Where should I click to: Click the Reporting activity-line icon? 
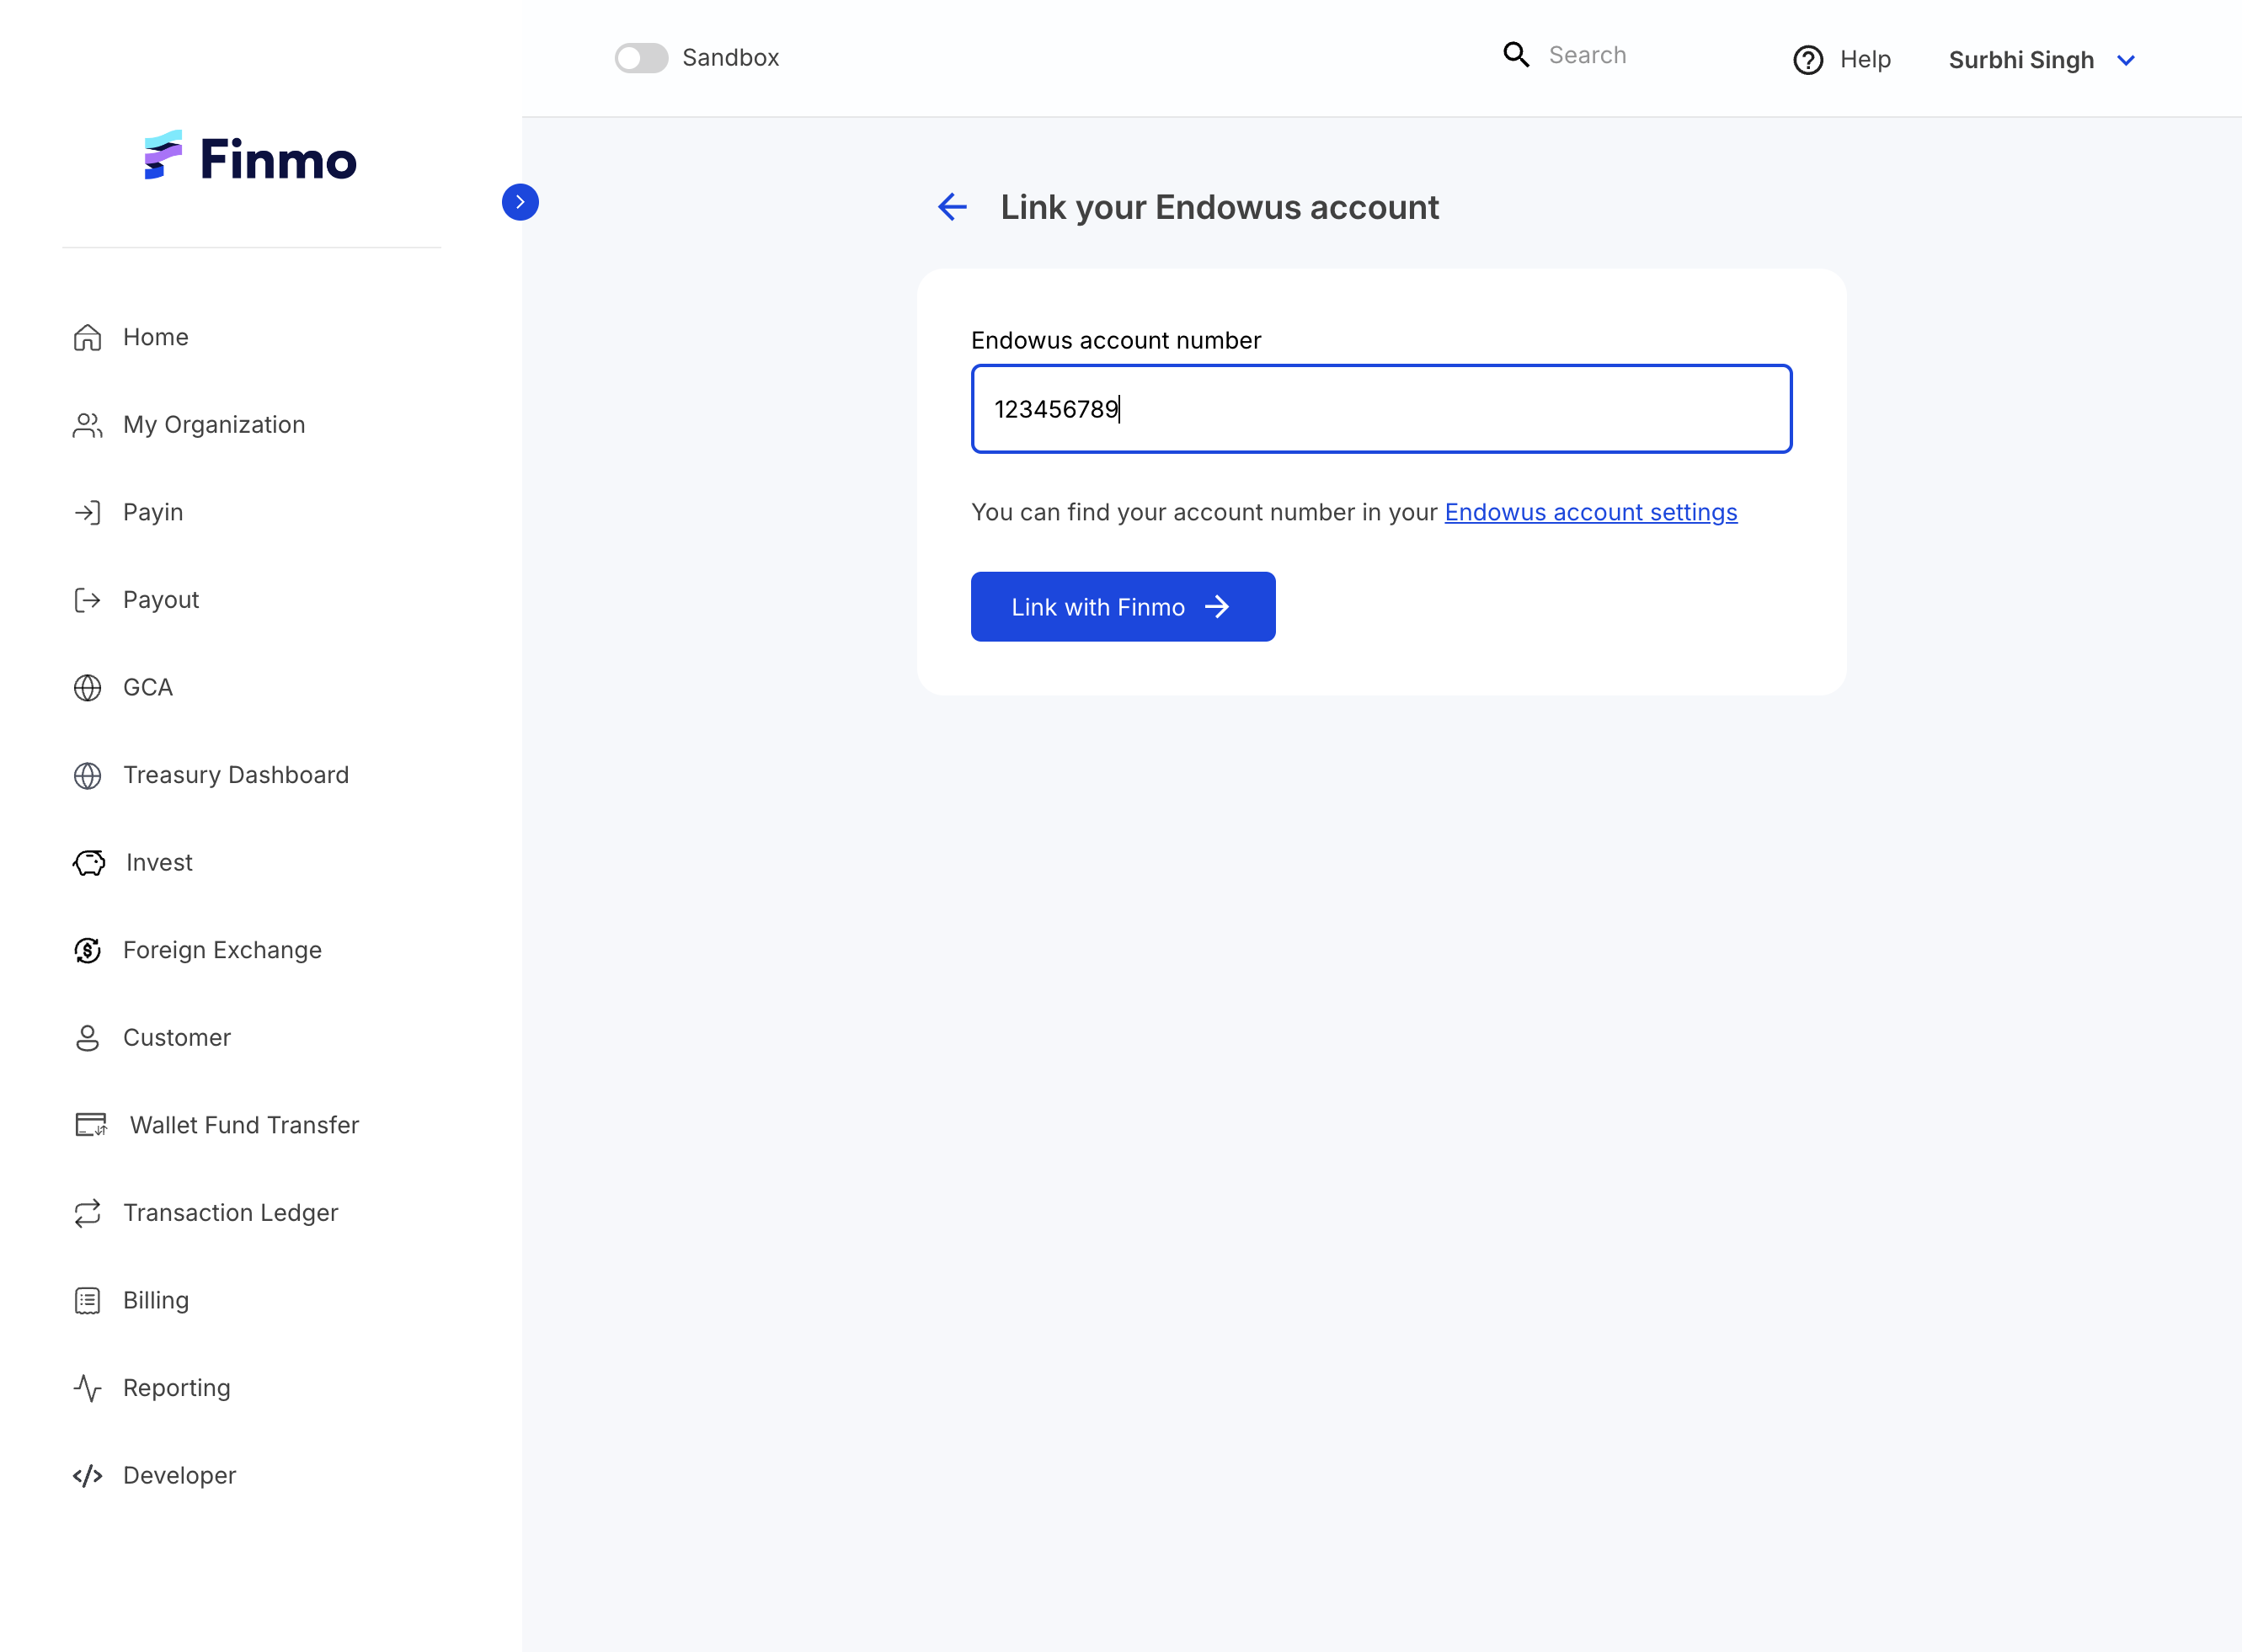(x=87, y=1388)
